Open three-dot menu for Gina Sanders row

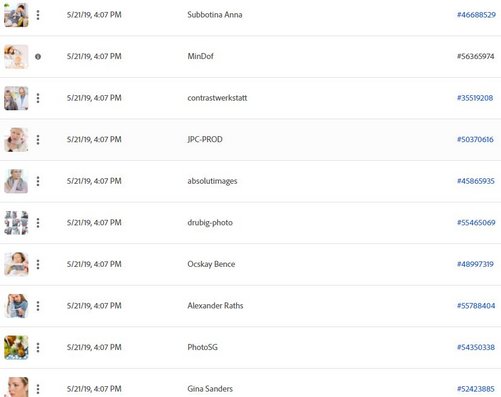point(38,389)
